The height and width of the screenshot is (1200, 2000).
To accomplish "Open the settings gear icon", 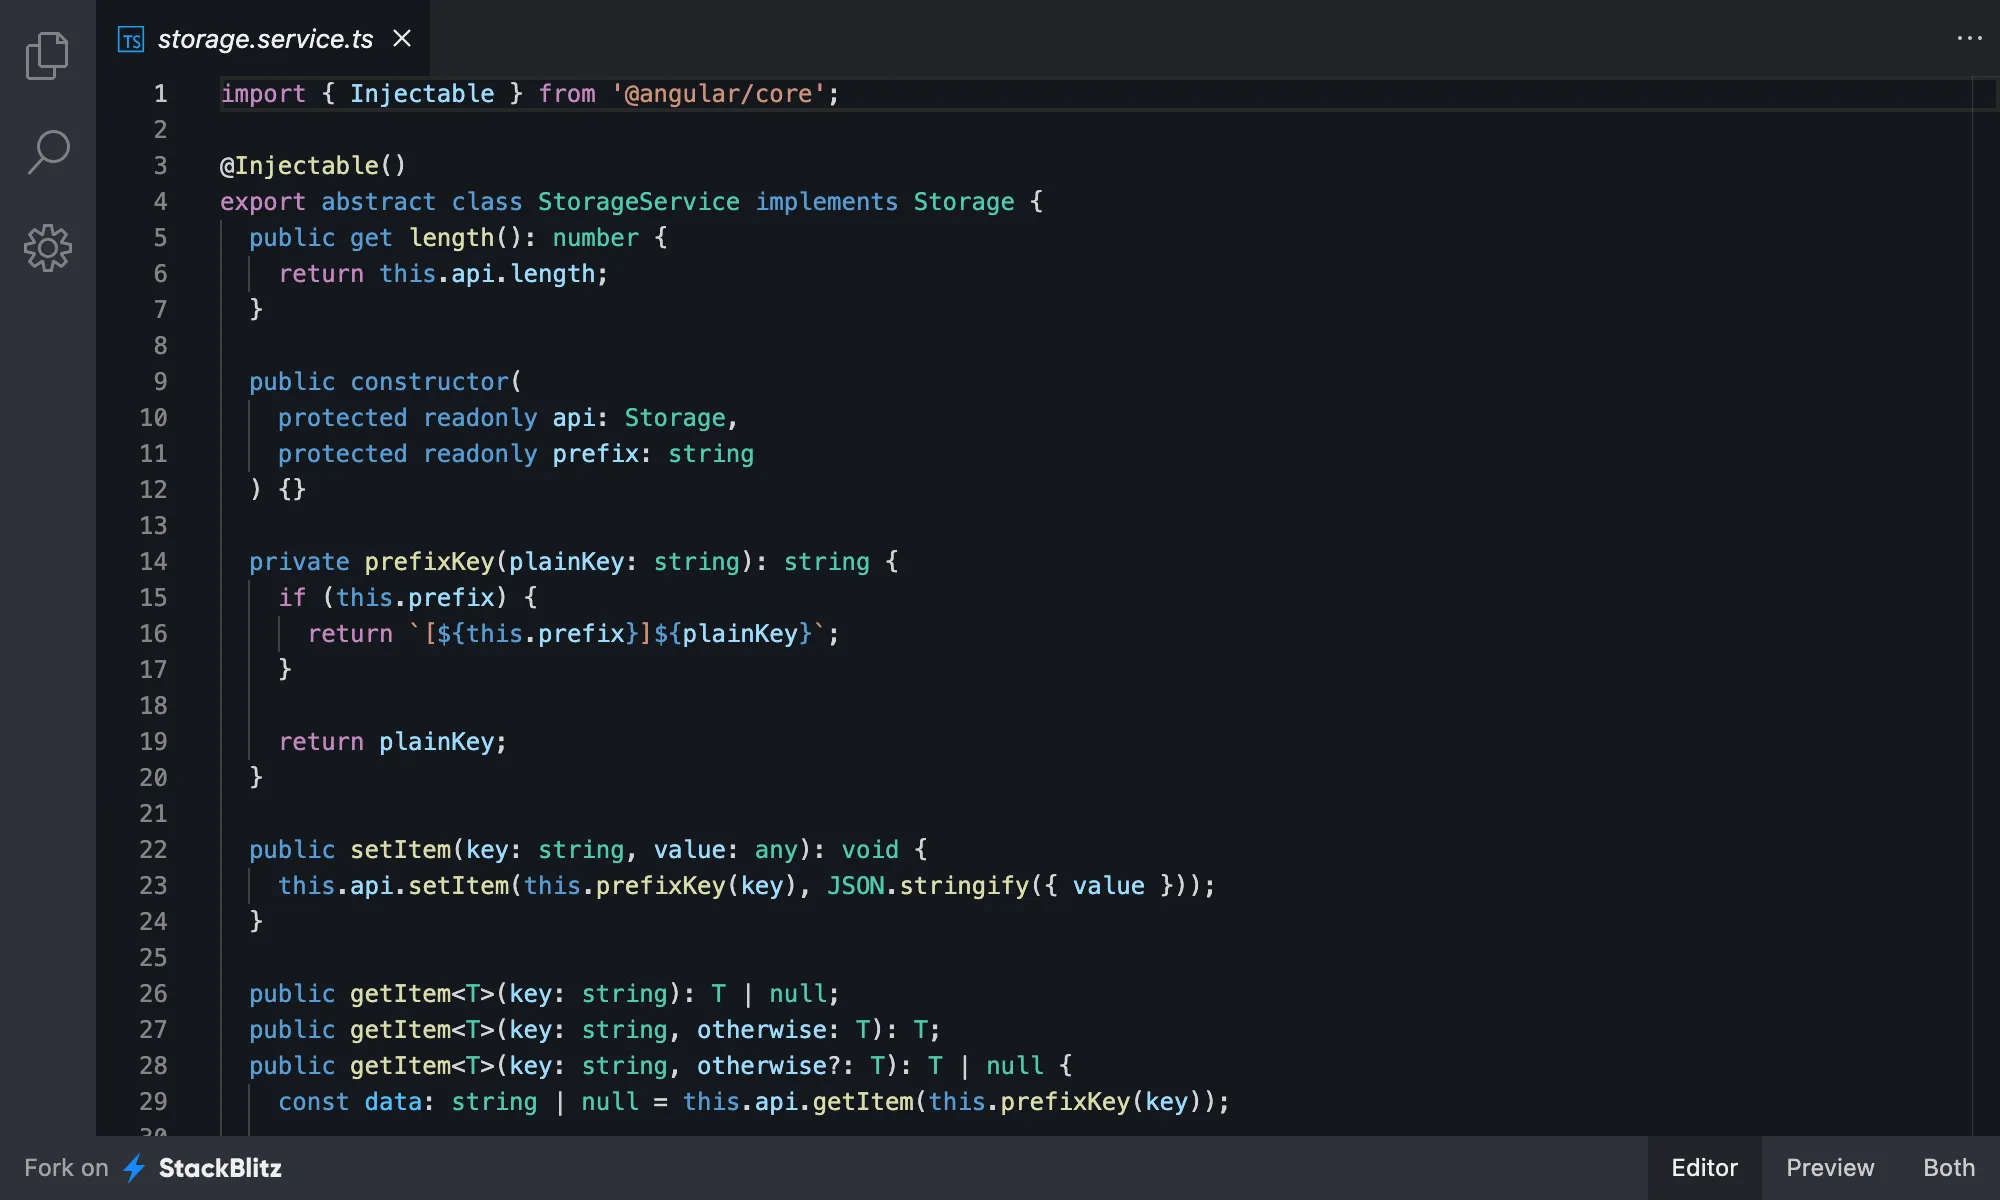I will tap(47, 248).
